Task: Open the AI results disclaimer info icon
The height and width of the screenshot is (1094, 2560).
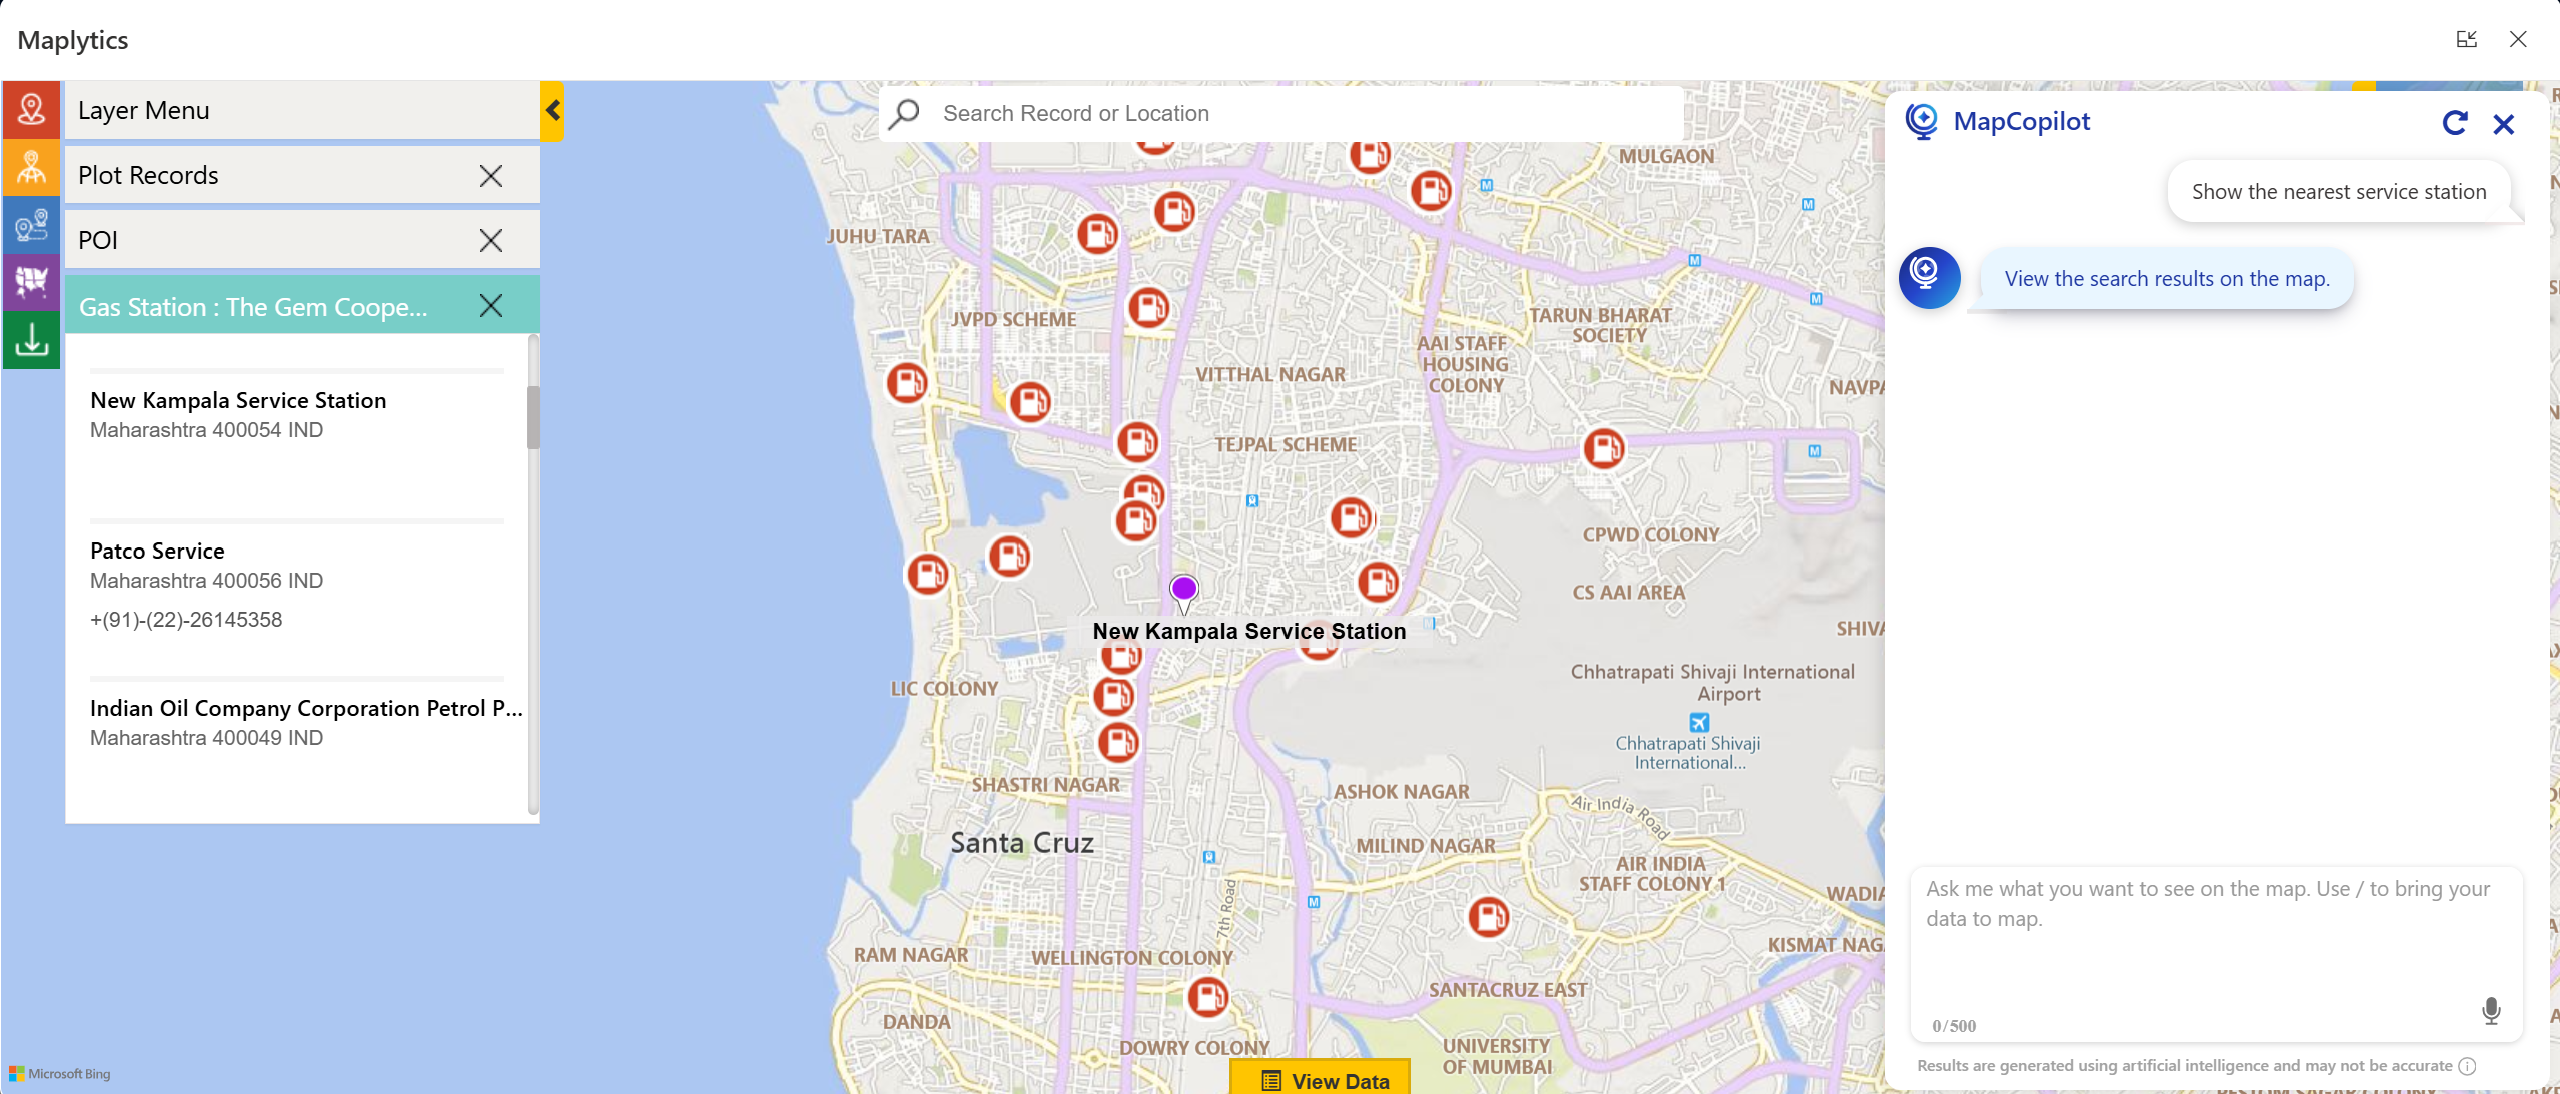Action: pyautogui.click(x=2467, y=1066)
